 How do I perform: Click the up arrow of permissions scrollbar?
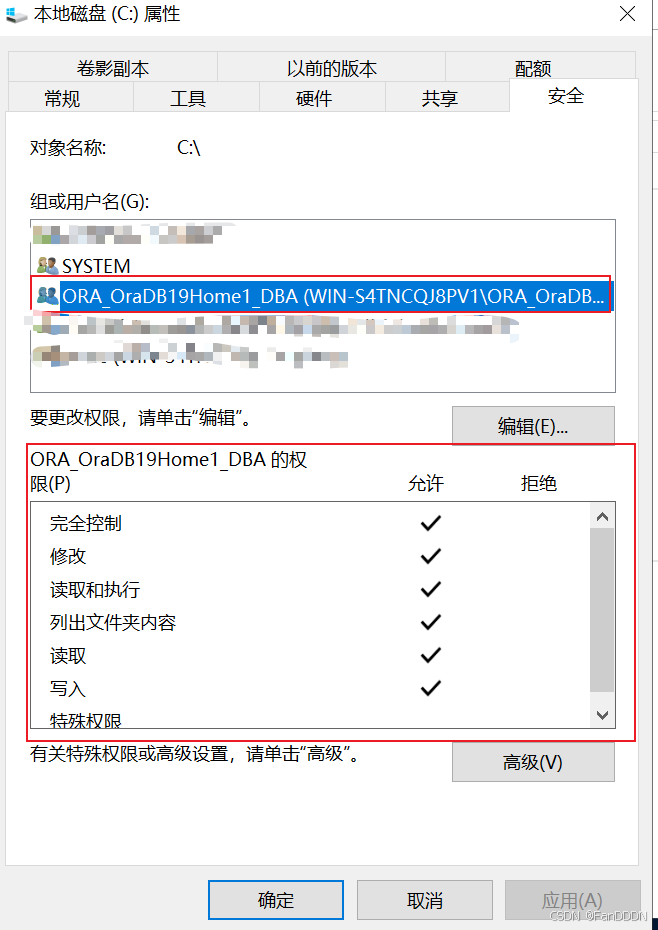[602, 517]
